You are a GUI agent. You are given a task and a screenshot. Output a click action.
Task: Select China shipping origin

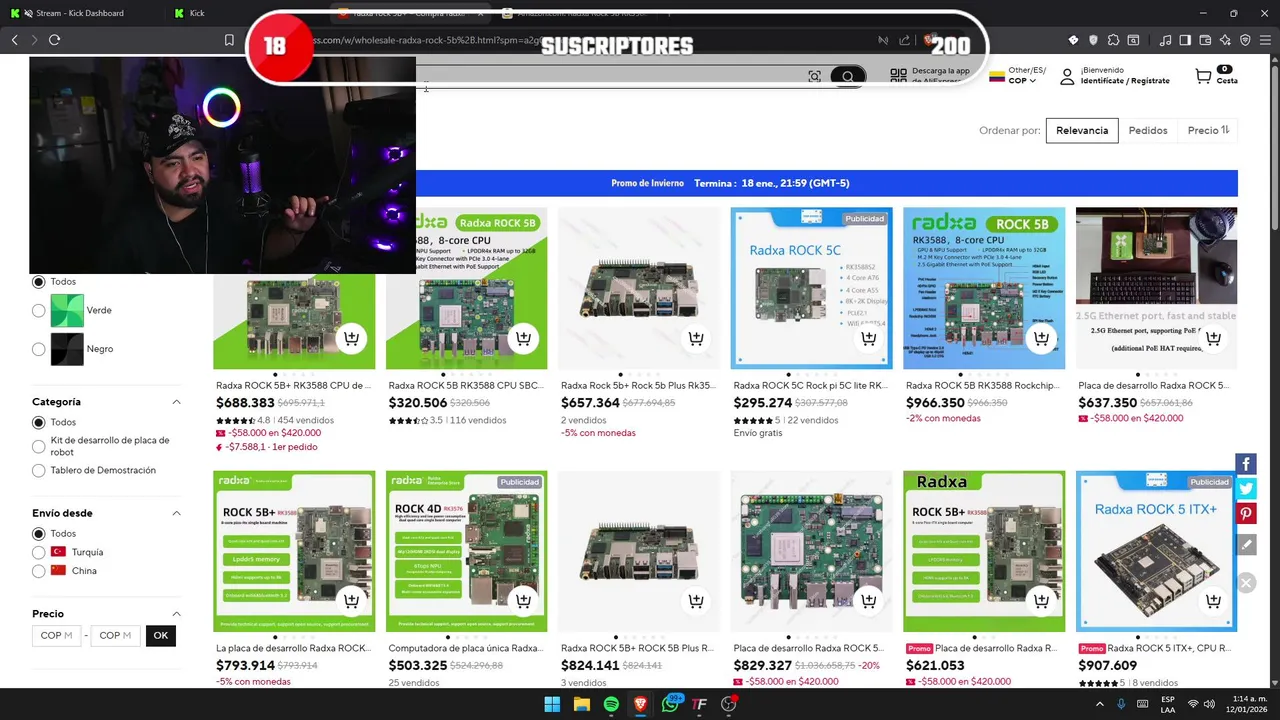pos(39,571)
